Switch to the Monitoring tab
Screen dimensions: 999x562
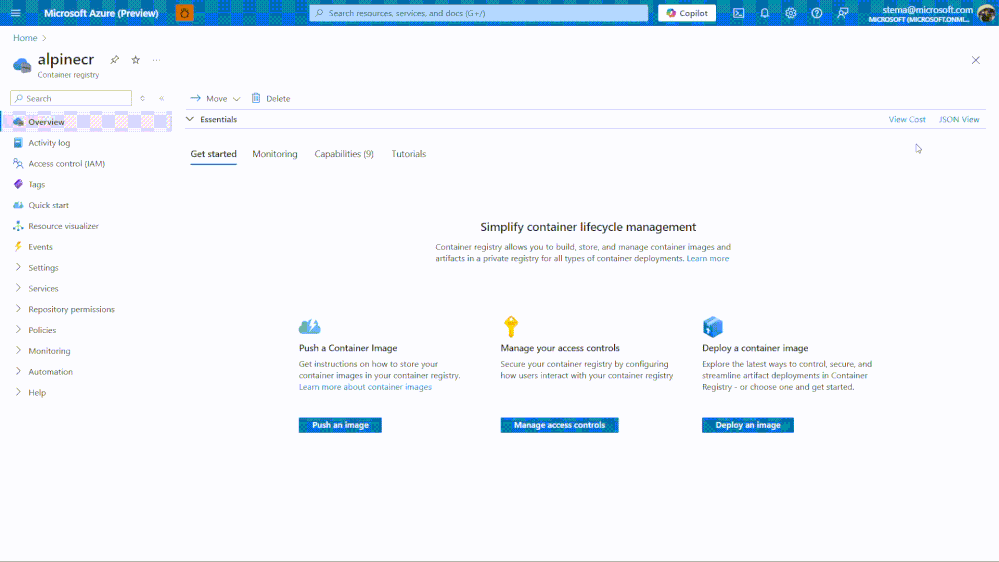click(x=275, y=154)
